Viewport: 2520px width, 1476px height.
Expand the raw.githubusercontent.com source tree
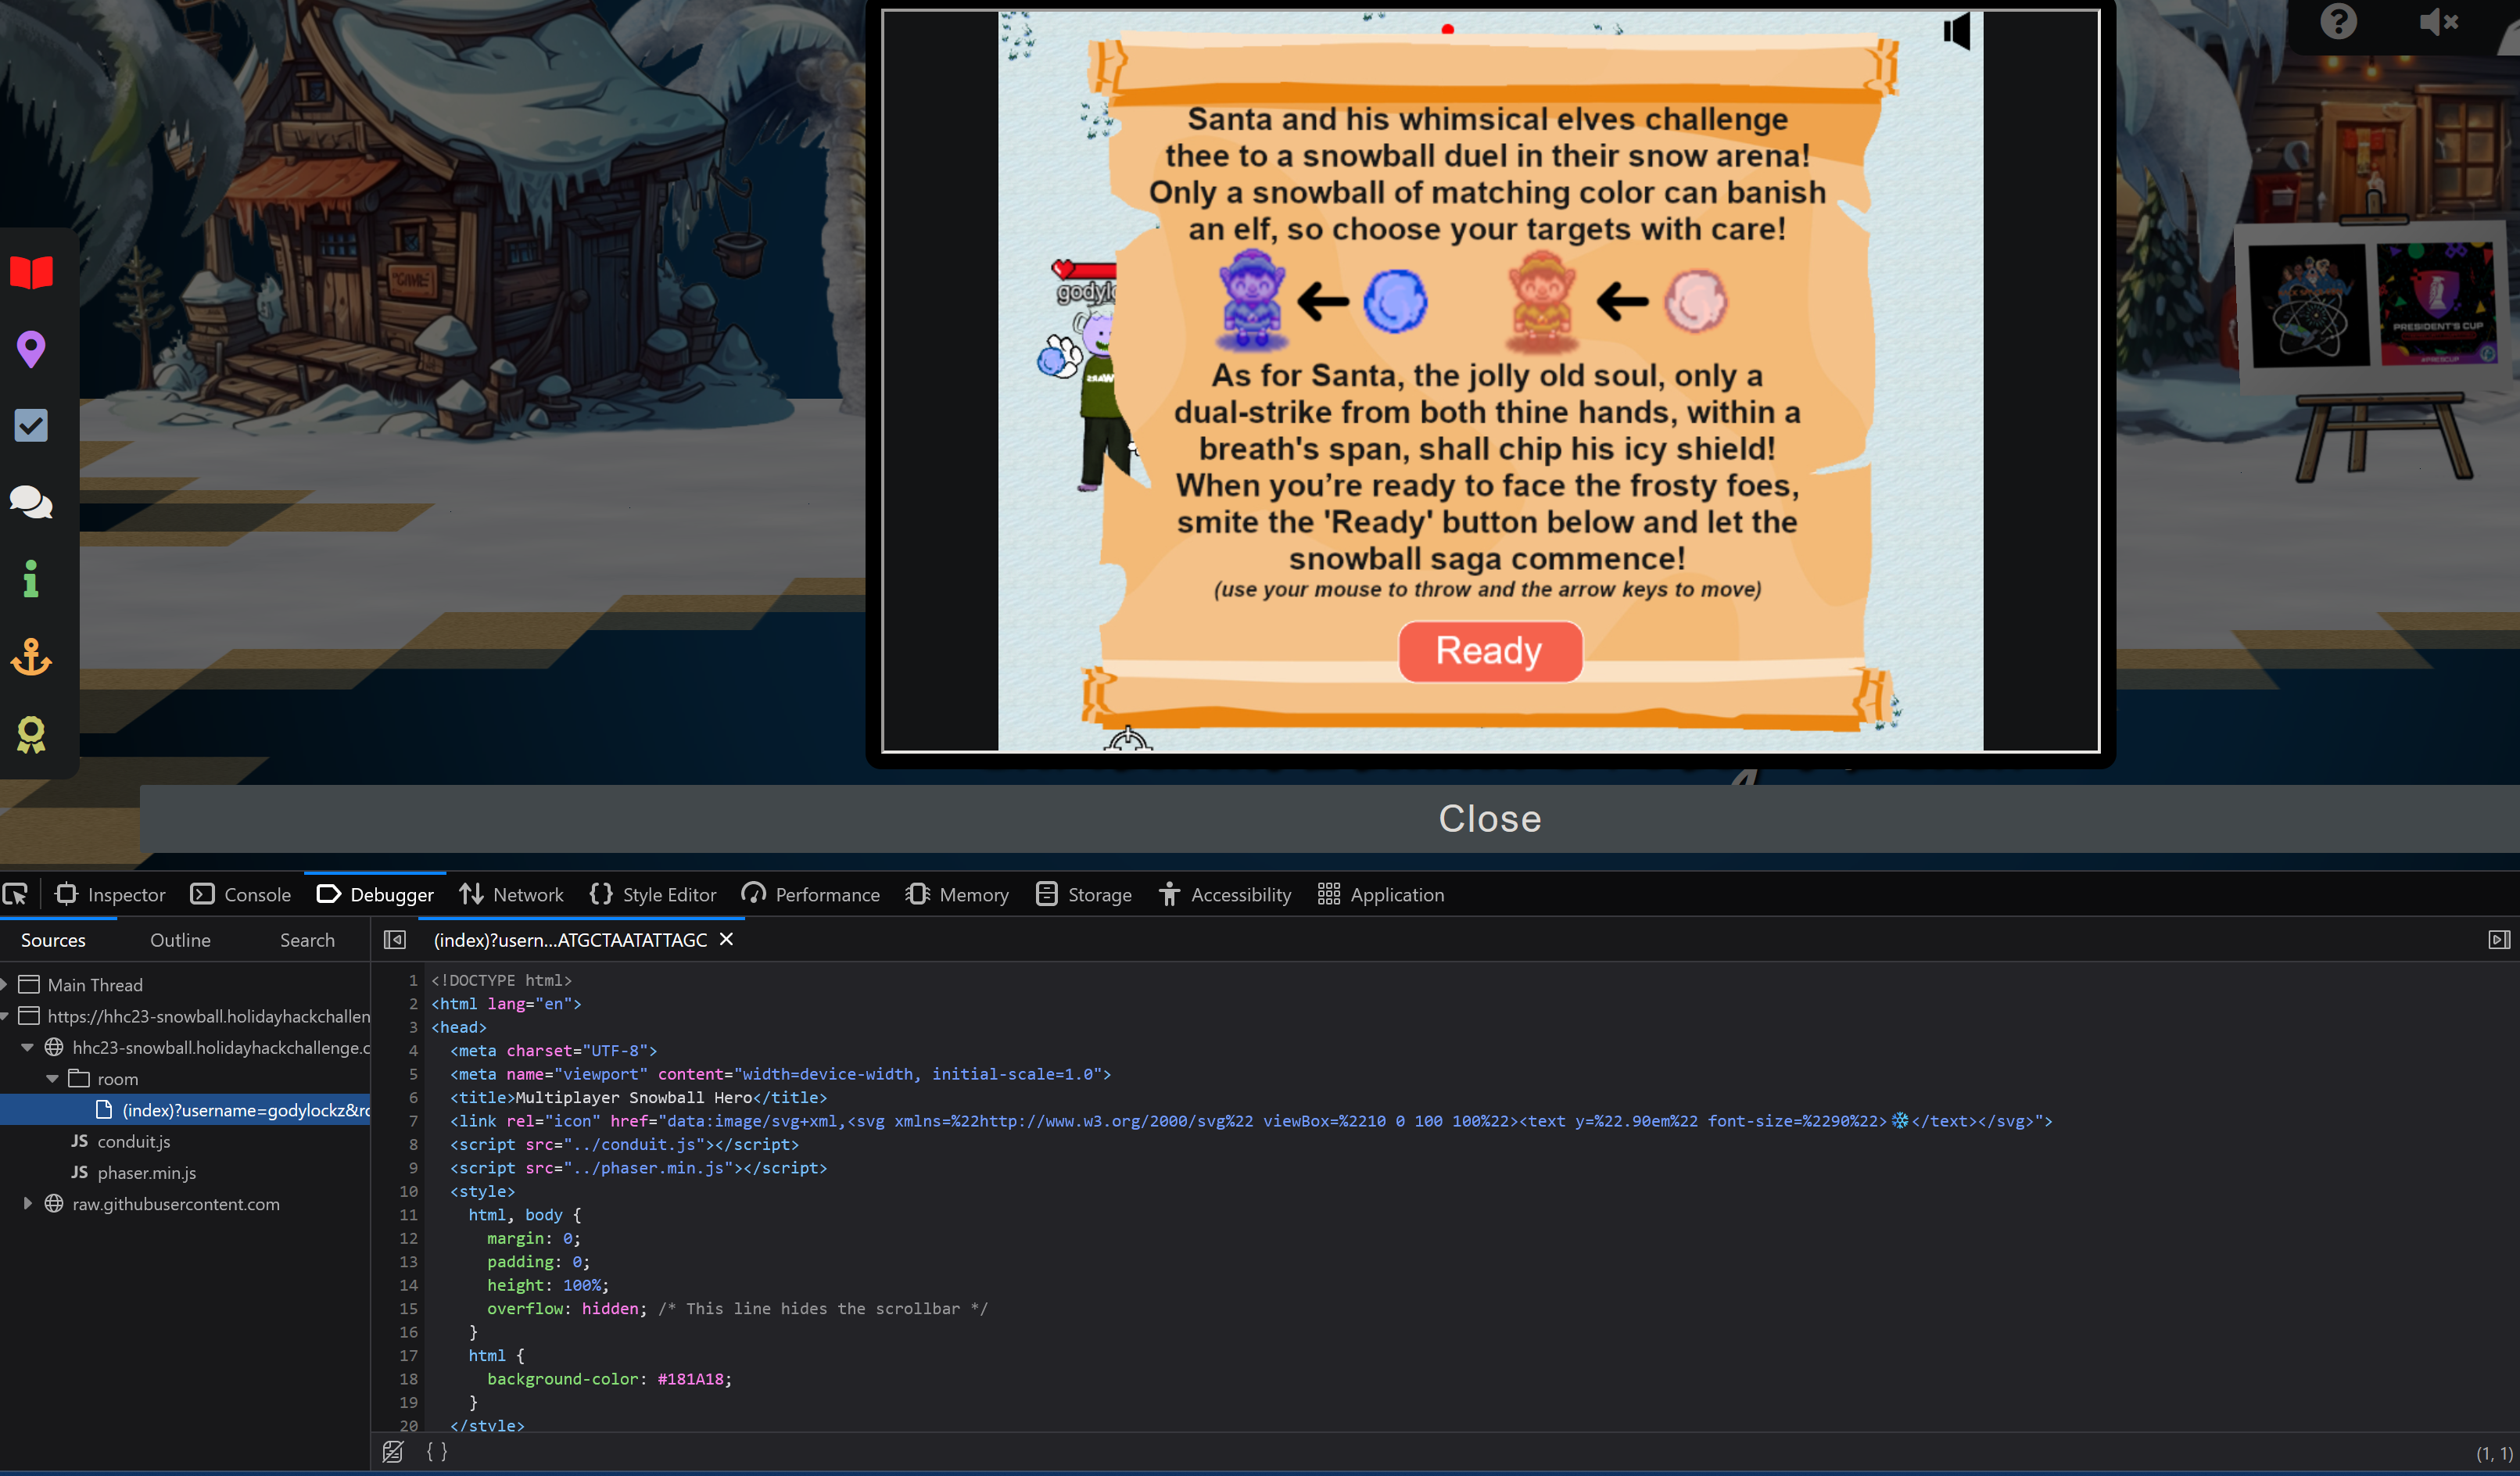pos(28,1204)
